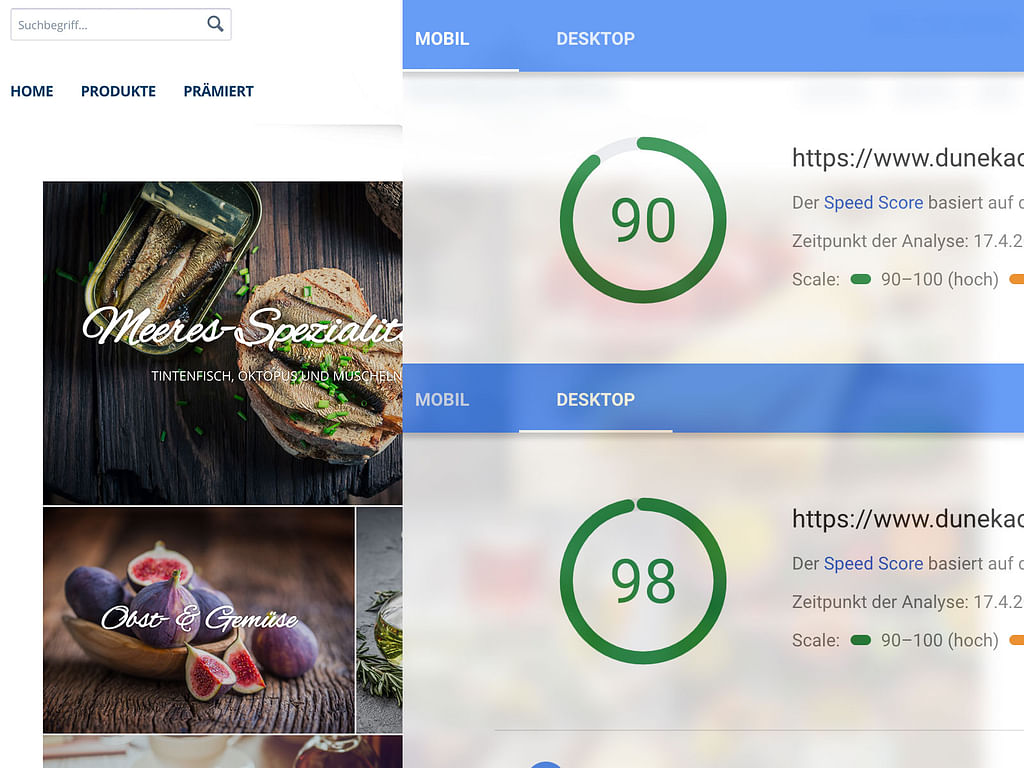Open the PRODUKTE menu item
The image size is (1024, 768).
pyautogui.click(x=118, y=91)
